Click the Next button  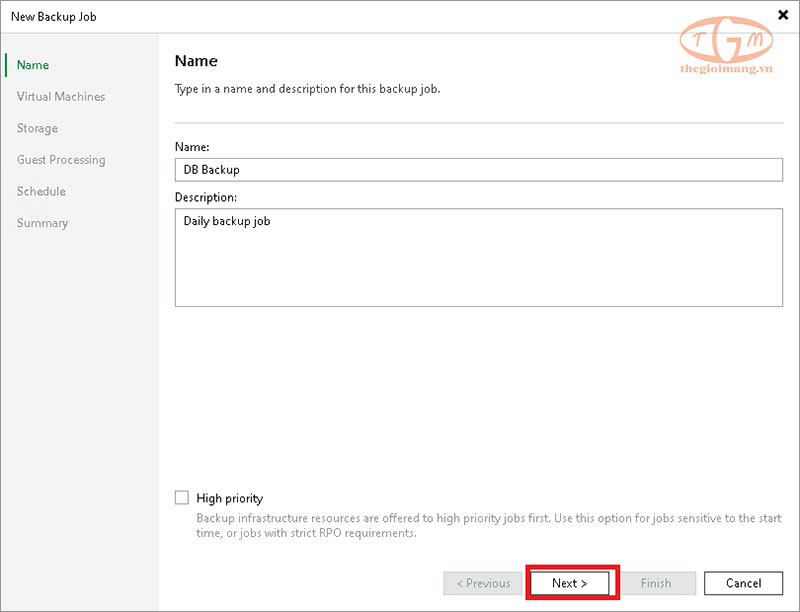[x=570, y=583]
